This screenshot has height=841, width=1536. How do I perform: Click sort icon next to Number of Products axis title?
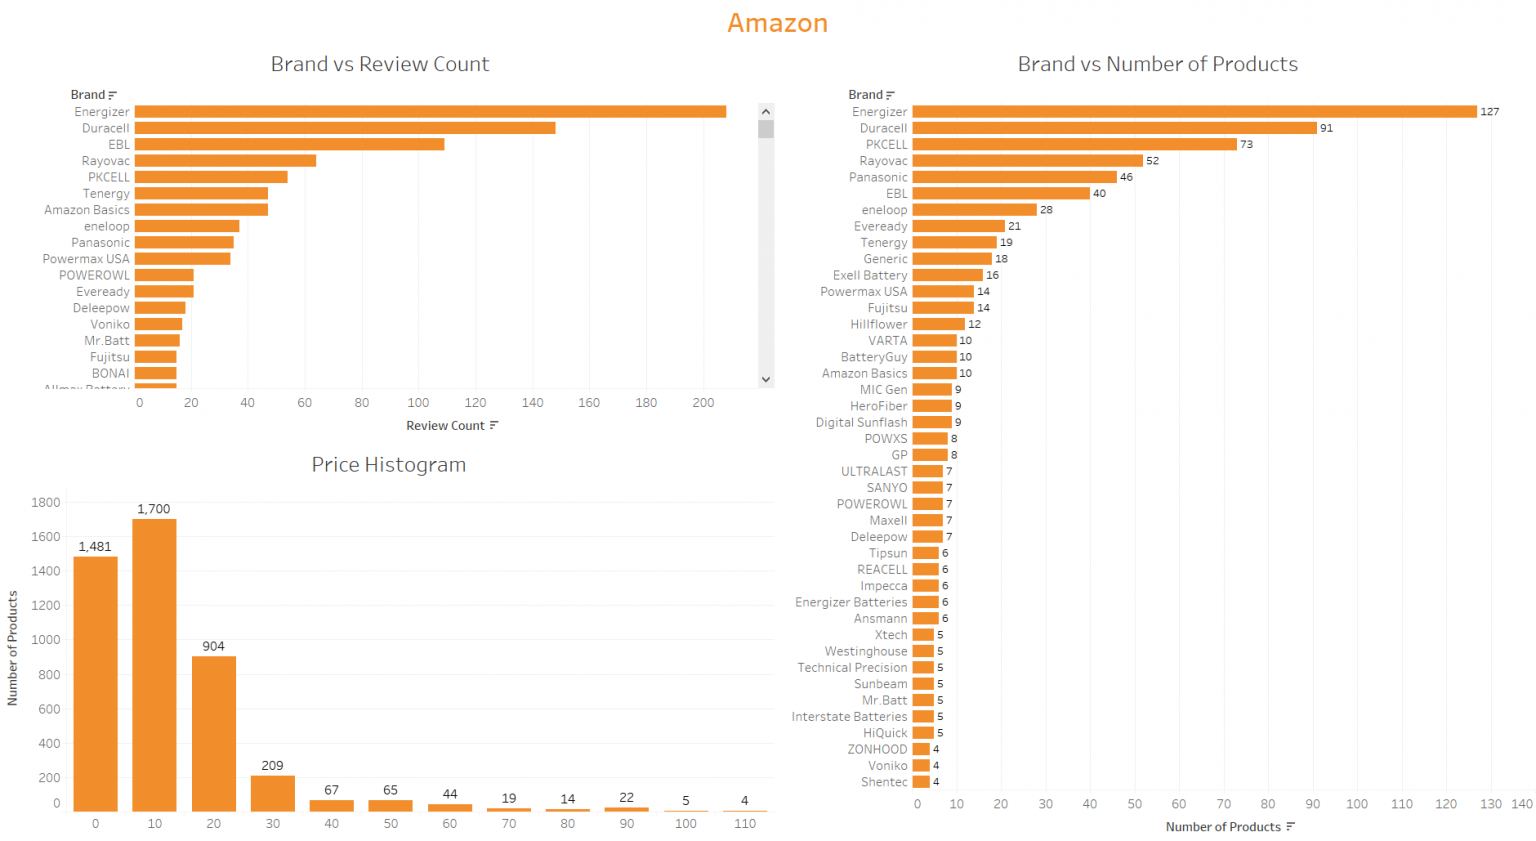[x=1290, y=827]
